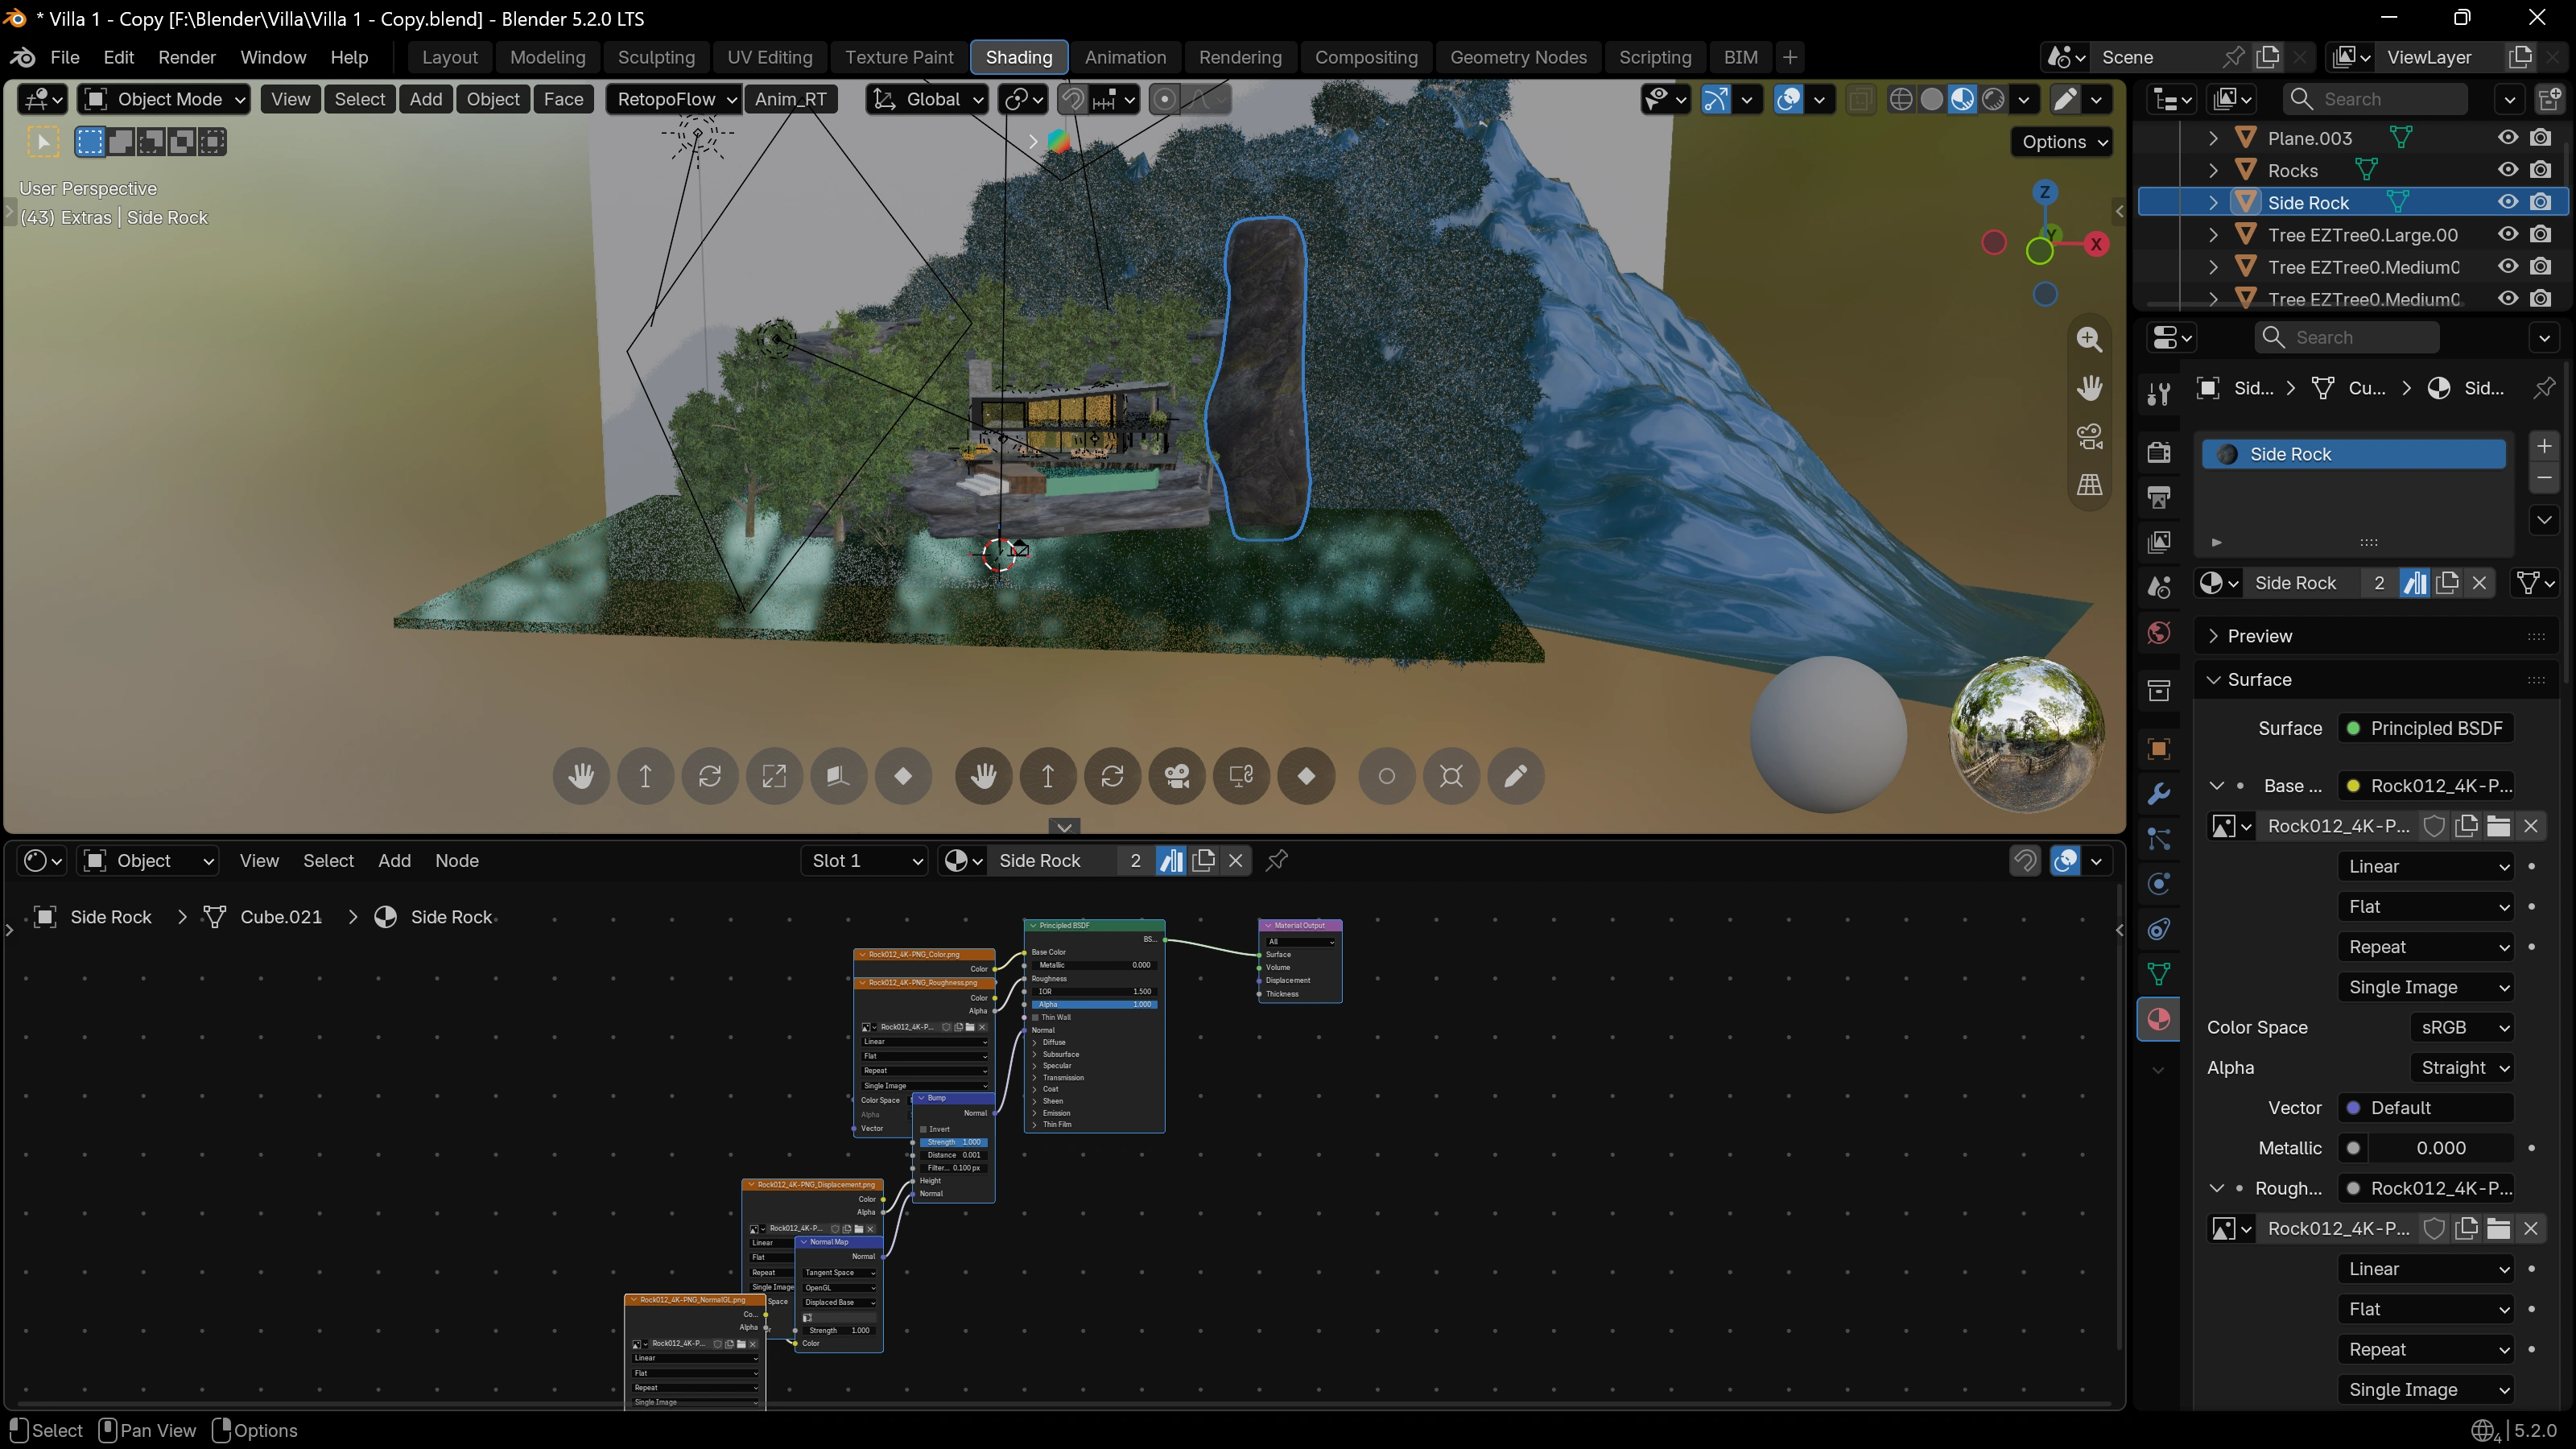Open the Render menu

(x=187, y=57)
